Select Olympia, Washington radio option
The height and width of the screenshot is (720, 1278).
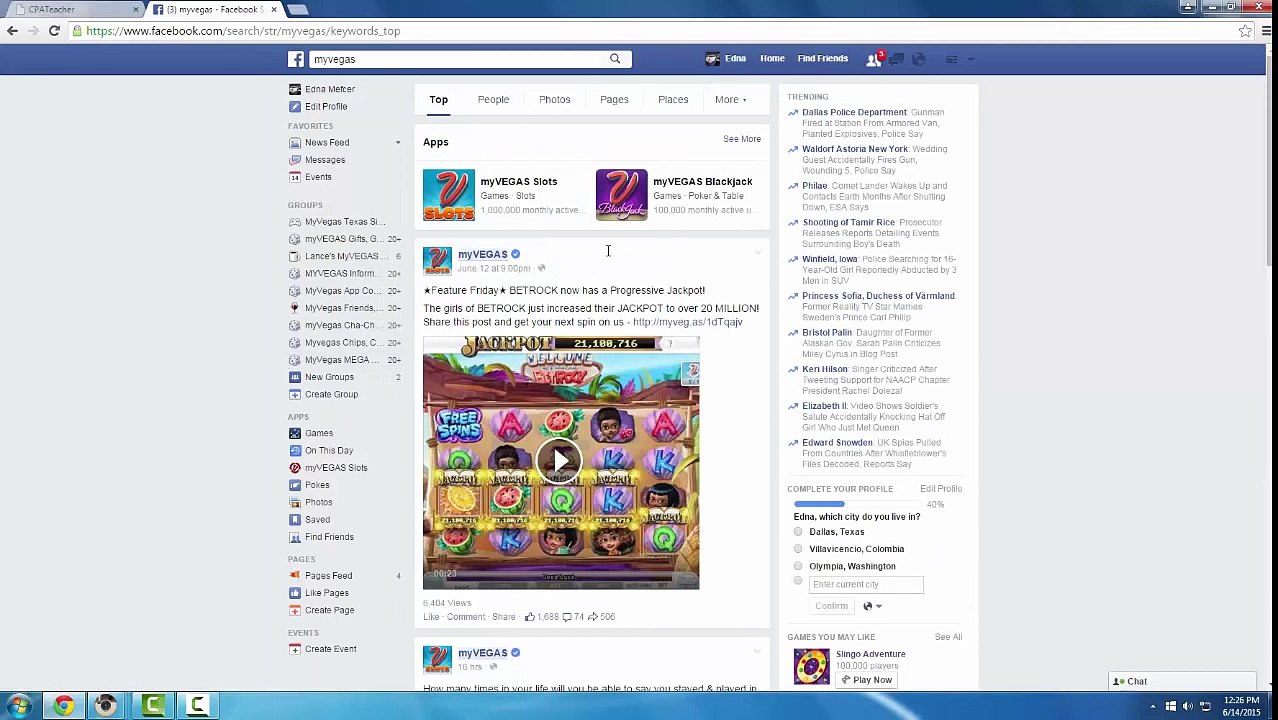798,566
